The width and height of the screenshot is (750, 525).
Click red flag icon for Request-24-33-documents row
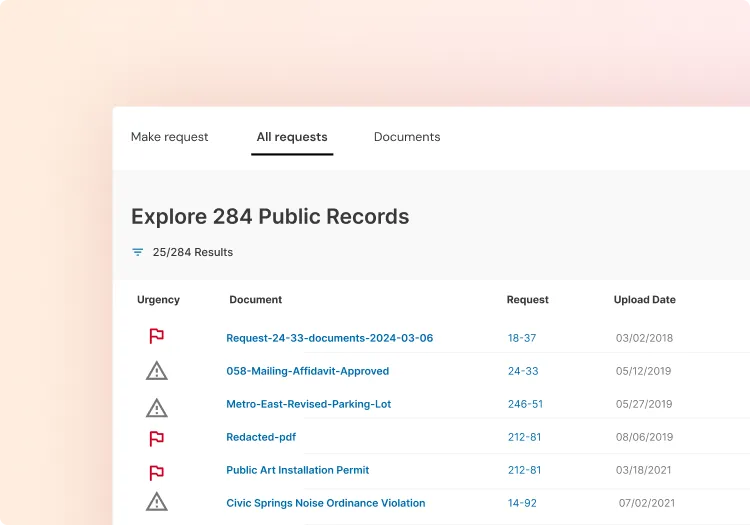(x=156, y=337)
